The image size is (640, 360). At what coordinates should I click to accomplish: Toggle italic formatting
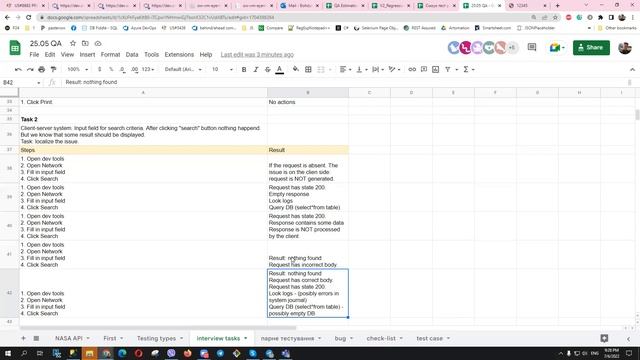[256, 69]
